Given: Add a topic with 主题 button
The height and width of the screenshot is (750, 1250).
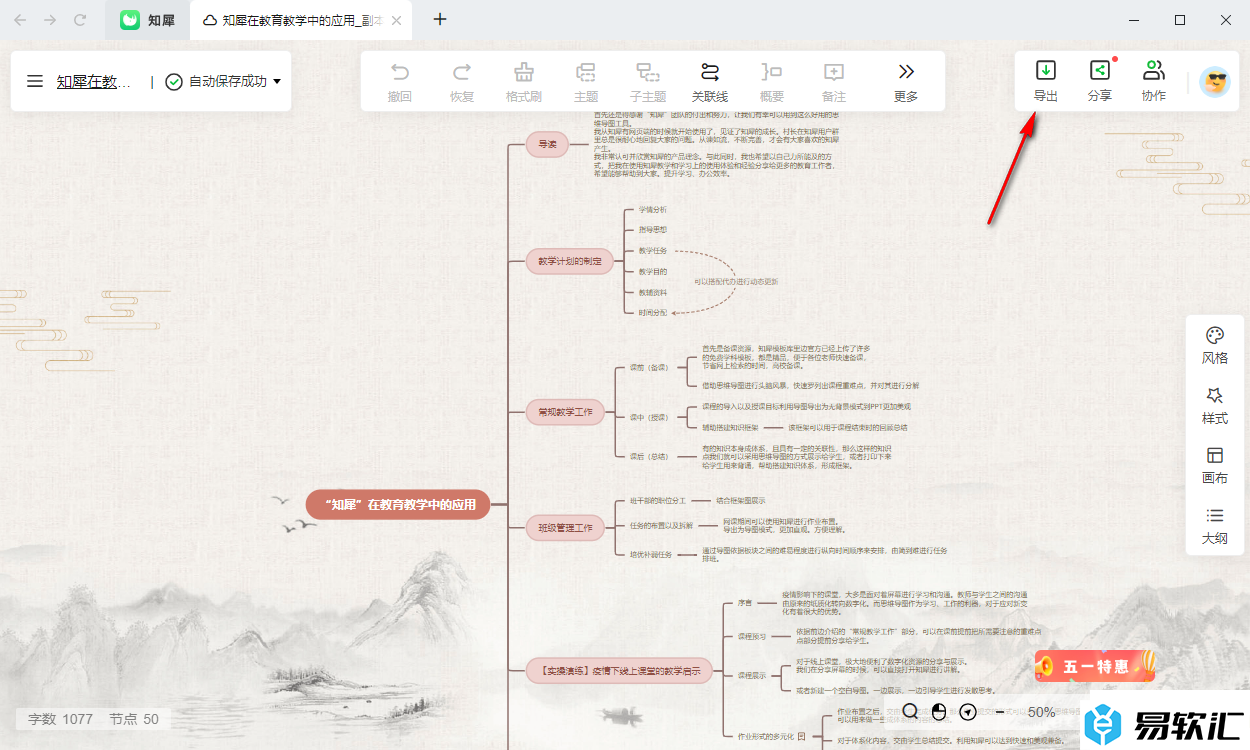Looking at the screenshot, I should point(585,82).
